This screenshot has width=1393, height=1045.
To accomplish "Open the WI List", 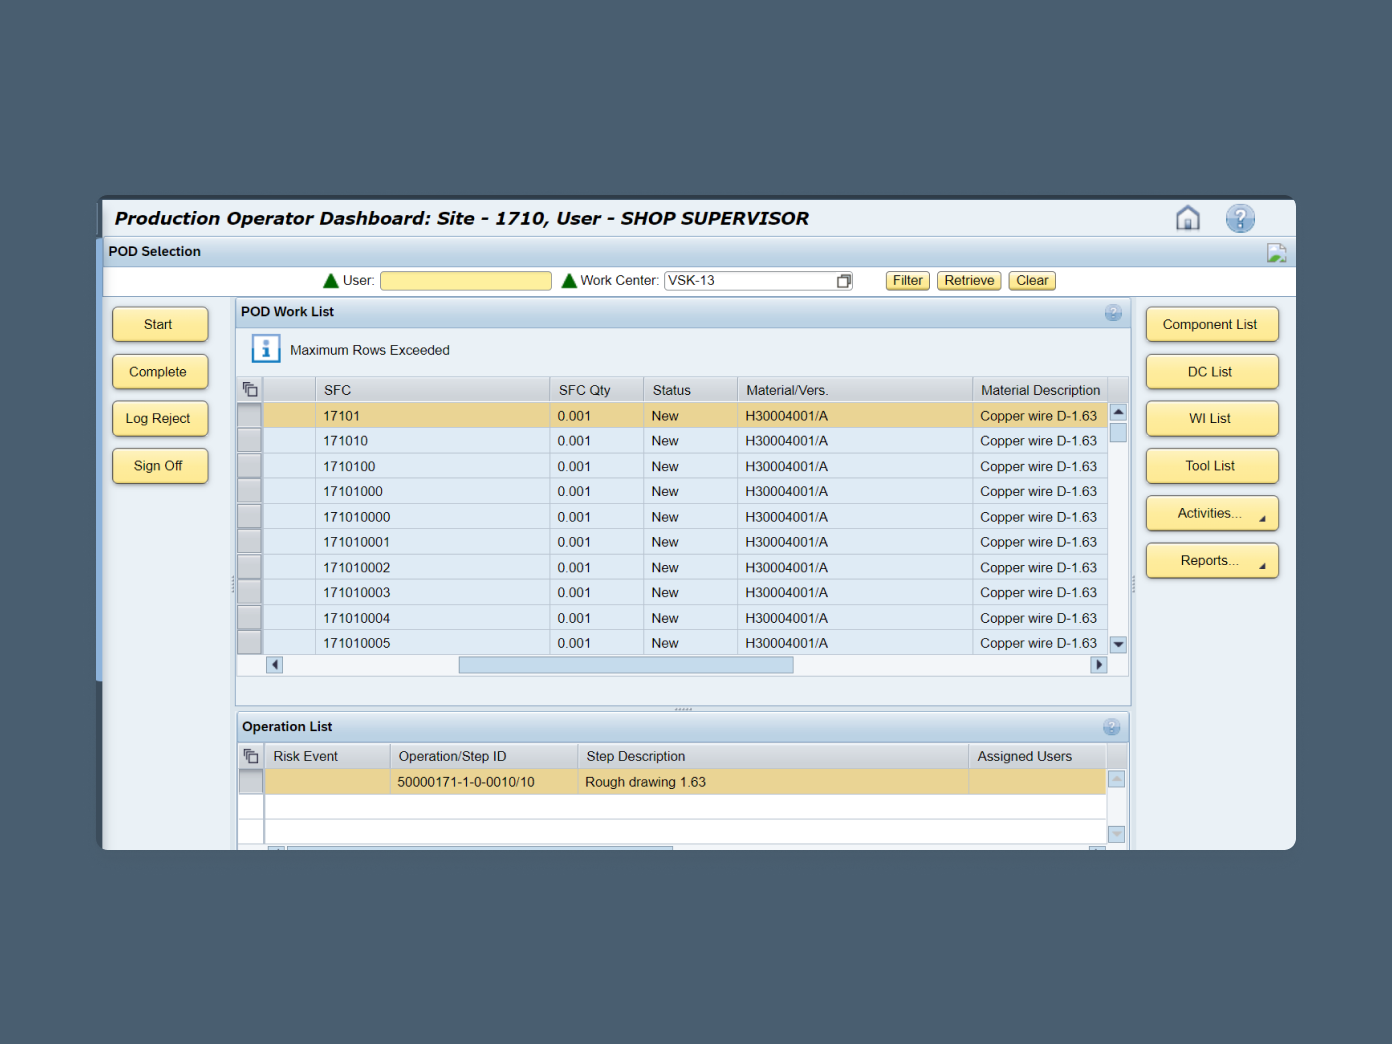I will click(1212, 418).
